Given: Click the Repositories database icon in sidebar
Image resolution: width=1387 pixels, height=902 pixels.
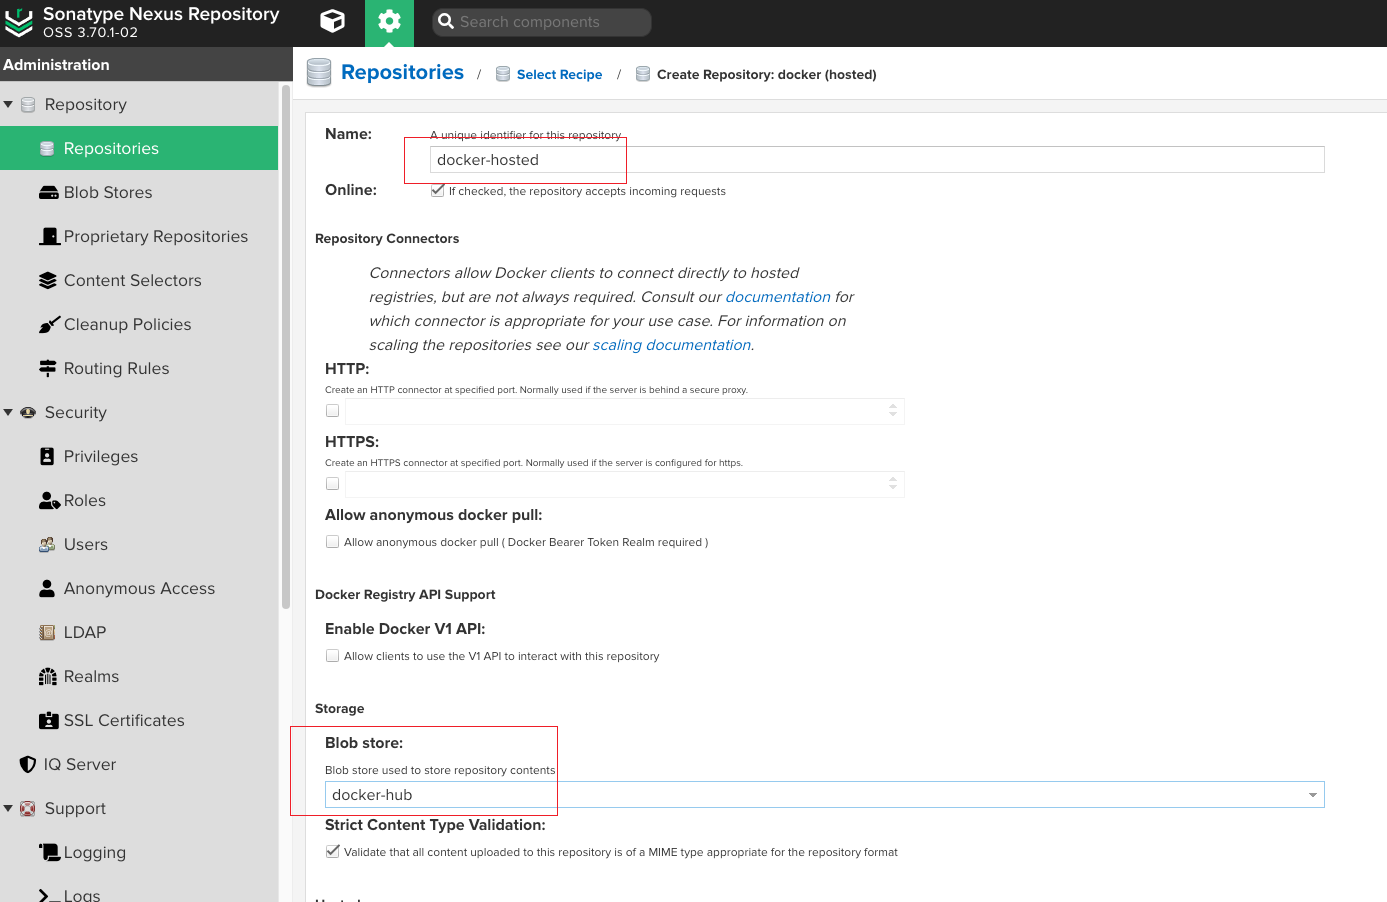Looking at the screenshot, I should pyautogui.click(x=47, y=148).
